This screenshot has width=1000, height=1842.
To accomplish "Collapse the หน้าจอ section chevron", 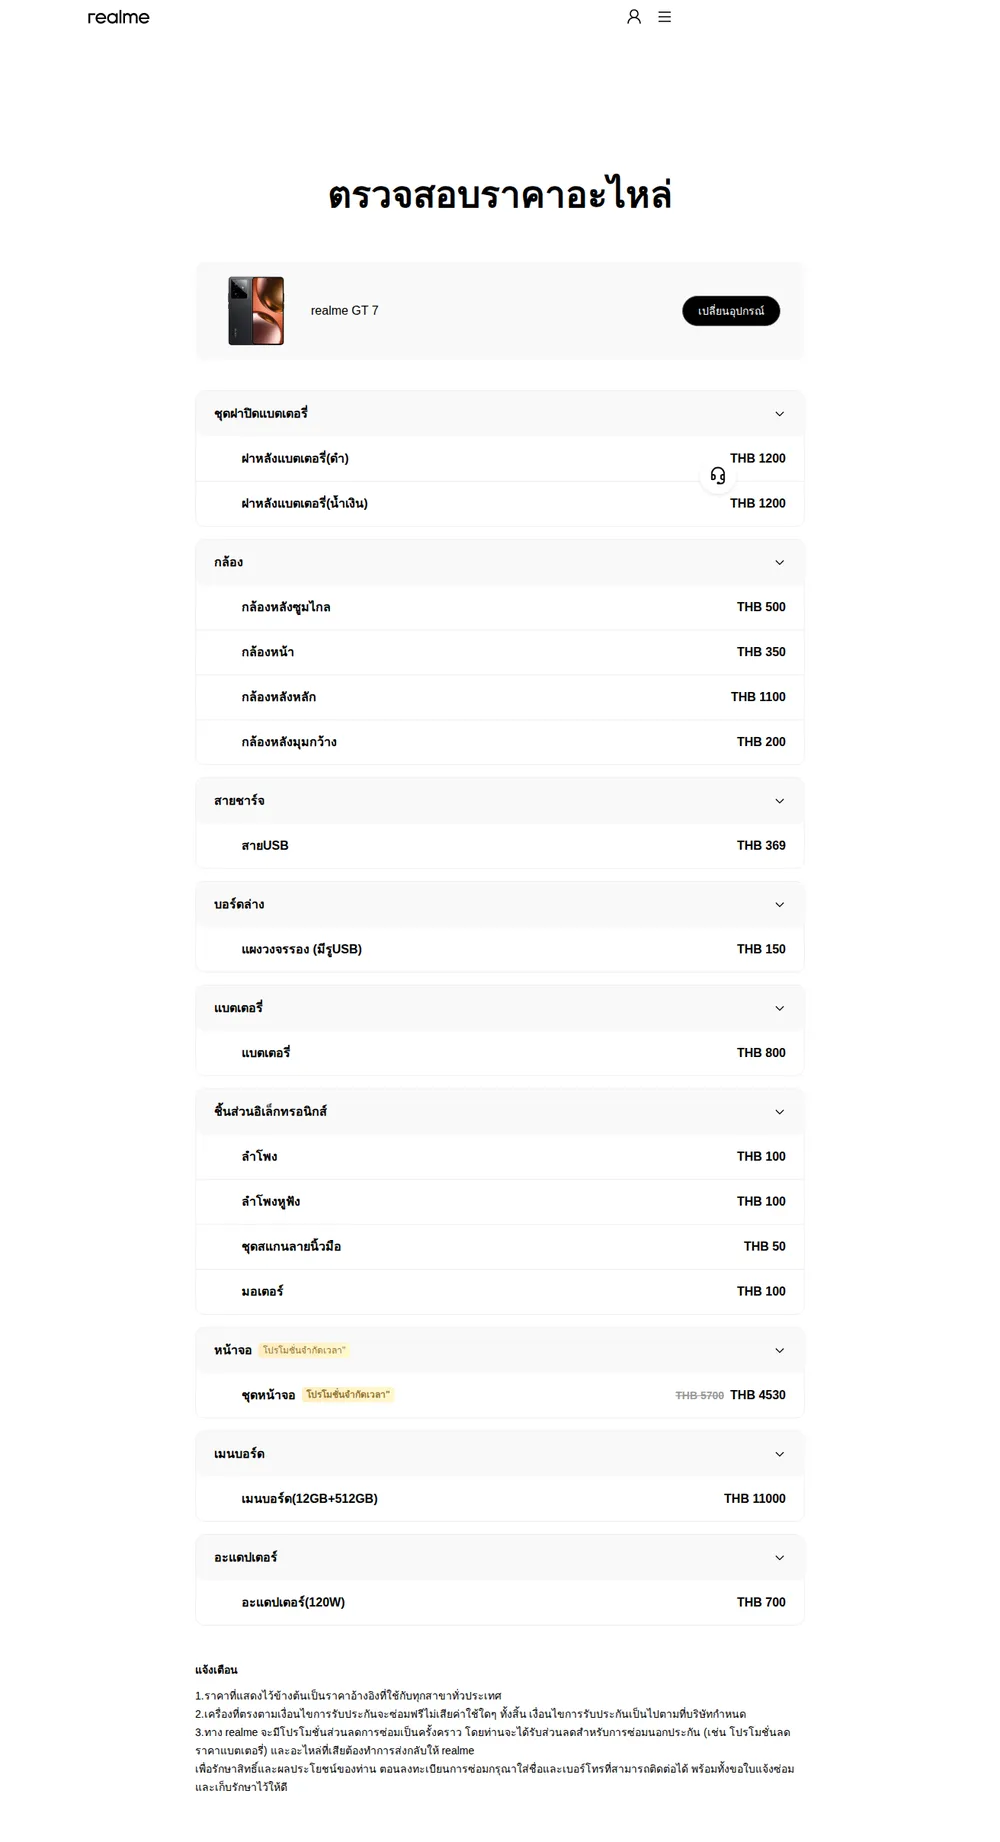I will click(780, 1351).
